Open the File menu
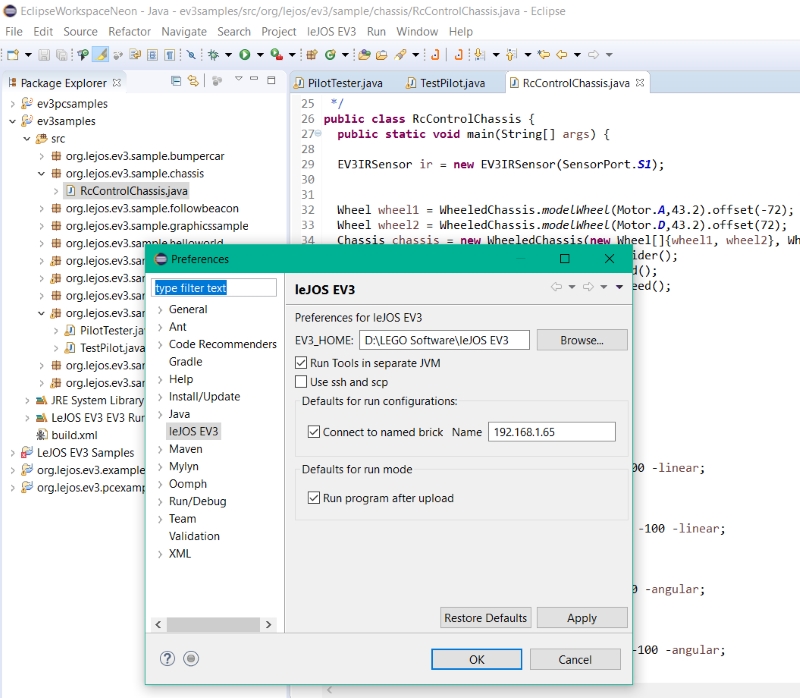The width and height of the screenshot is (800, 698). tap(14, 32)
